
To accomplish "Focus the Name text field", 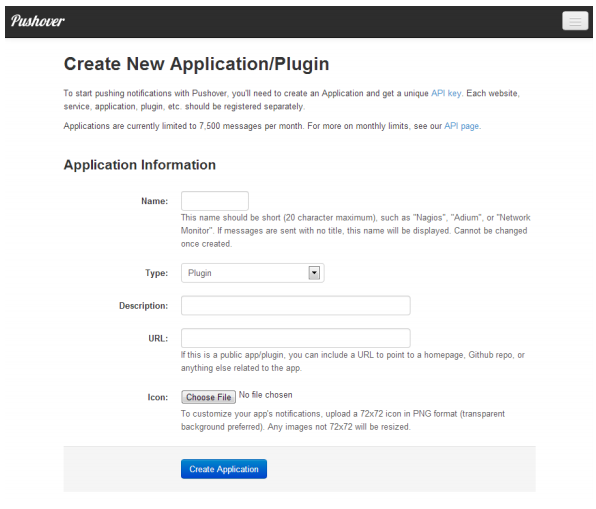I will click(215, 201).
